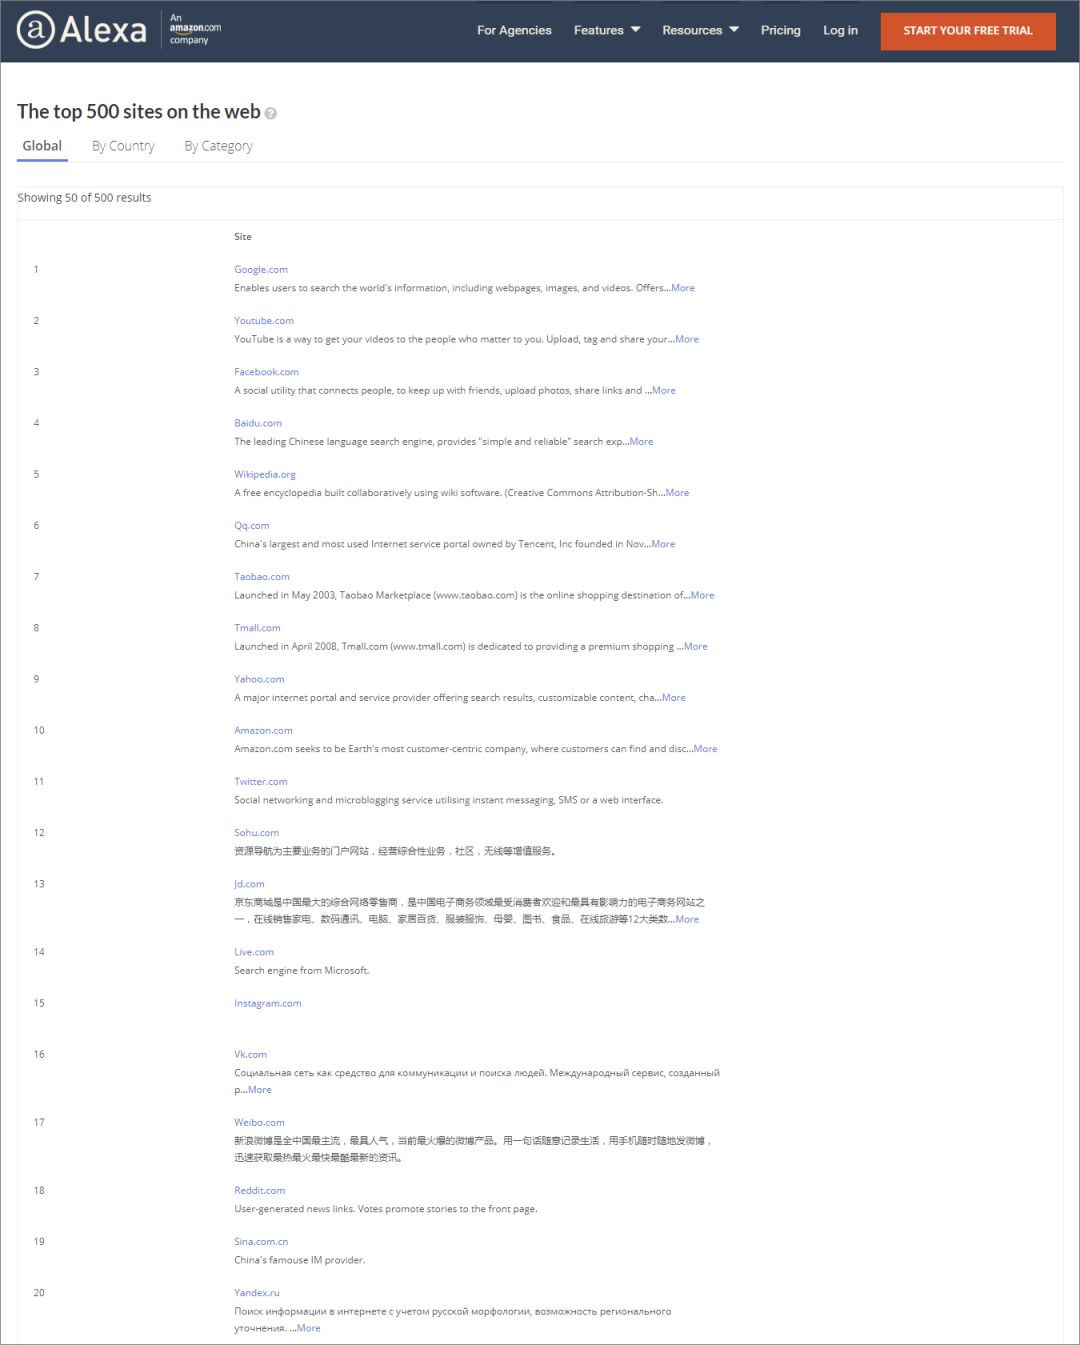Click the Reddit 'User-generated news links' description
This screenshot has width=1080, height=1345.
[386, 1209]
